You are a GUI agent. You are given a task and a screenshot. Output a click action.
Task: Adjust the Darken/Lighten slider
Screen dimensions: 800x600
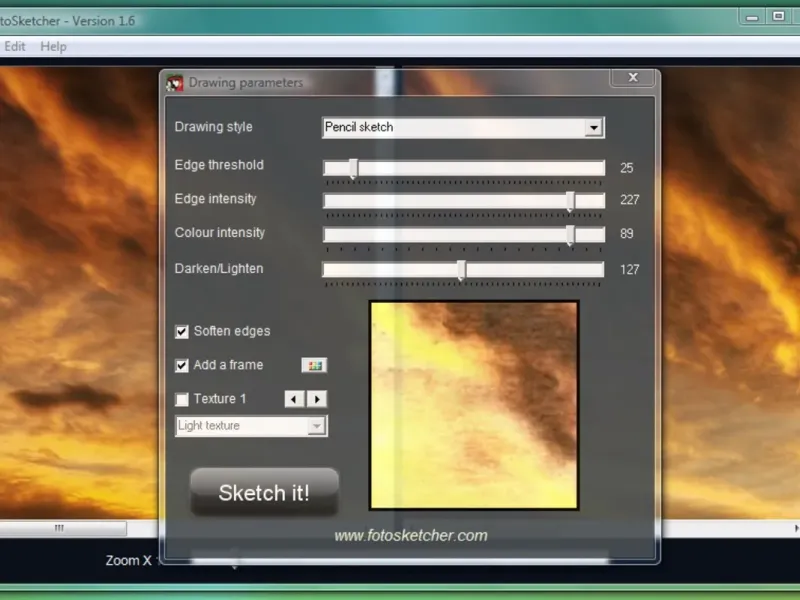[x=463, y=269]
